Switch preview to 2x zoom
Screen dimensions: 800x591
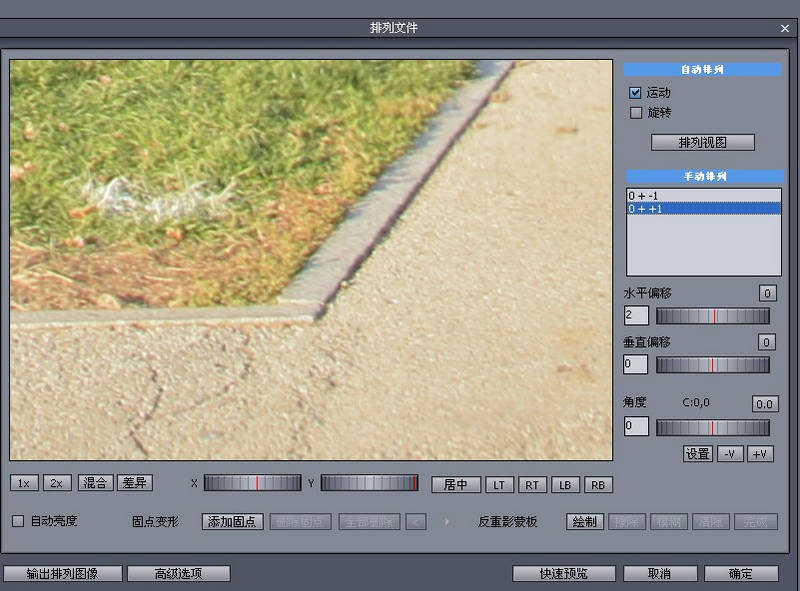pyautogui.click(x=58, y=483)
